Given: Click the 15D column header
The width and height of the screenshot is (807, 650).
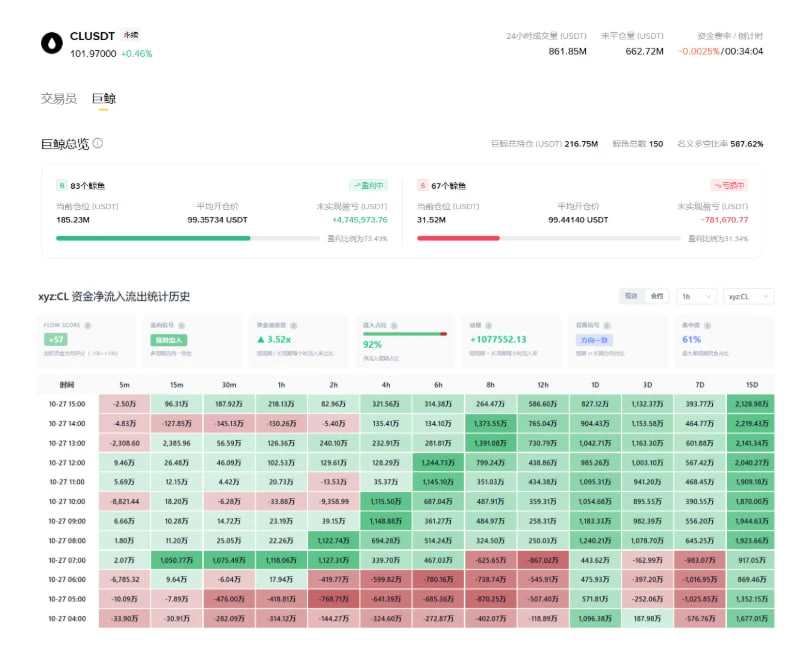Looking at the screenshot, I should tap(752, 384).
